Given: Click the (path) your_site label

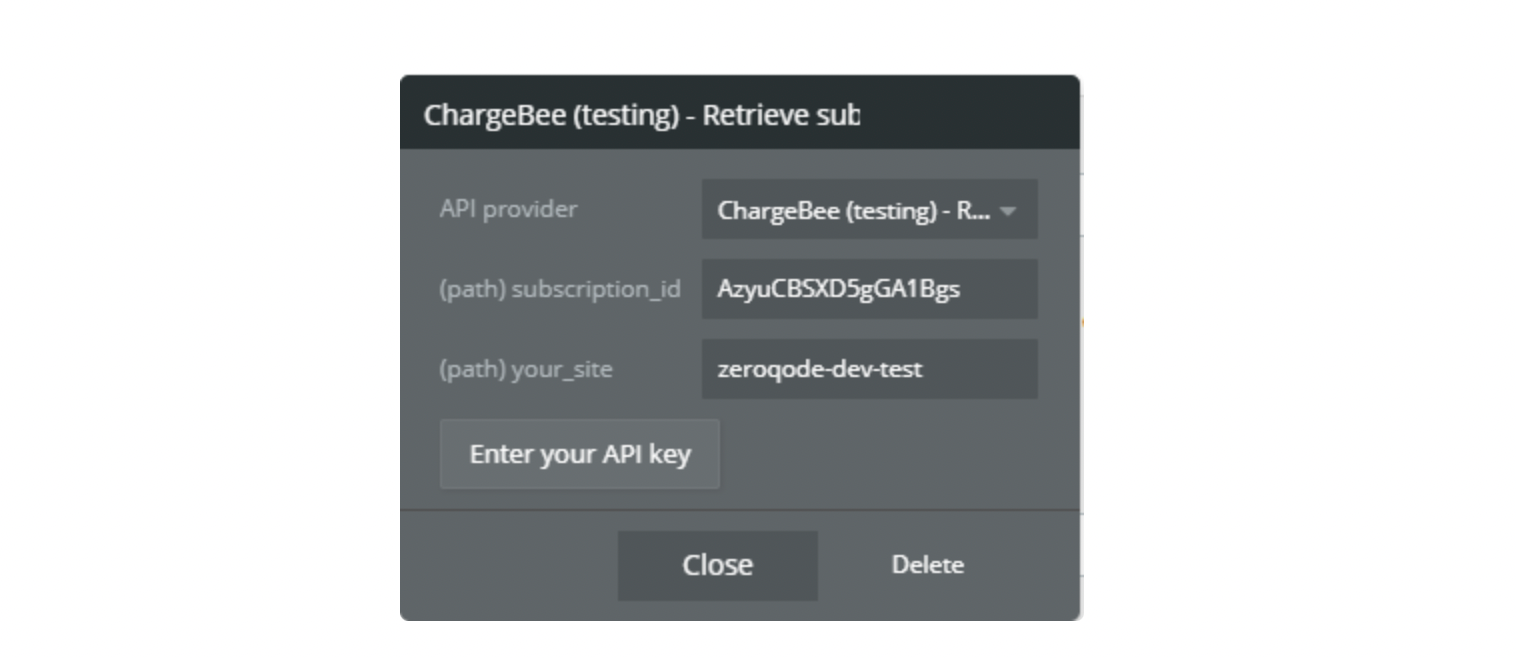Looking at the screenshot, I should 526,369.
